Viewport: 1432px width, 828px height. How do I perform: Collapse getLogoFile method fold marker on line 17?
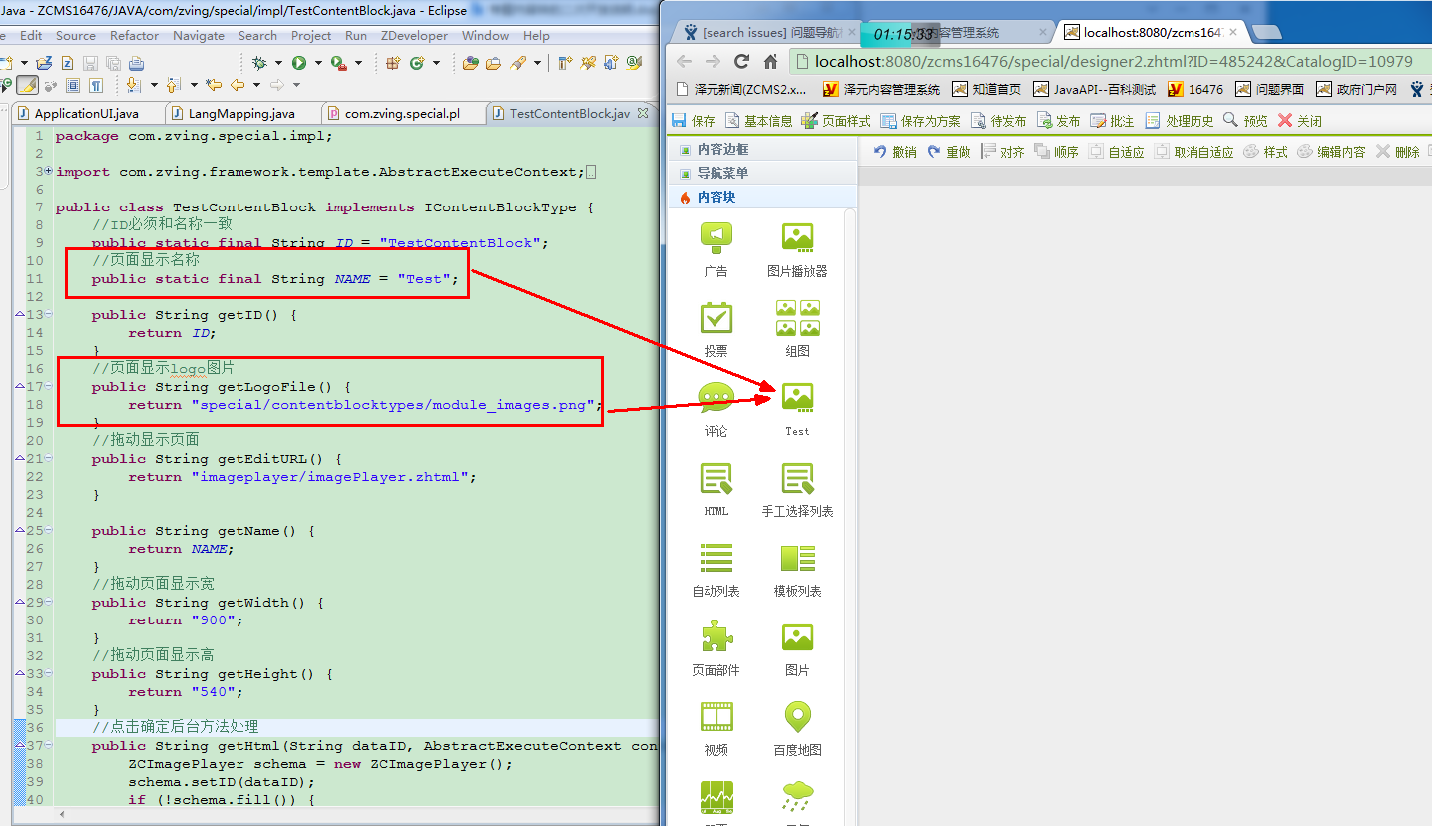pyautogui.click(x=20, y=387)
